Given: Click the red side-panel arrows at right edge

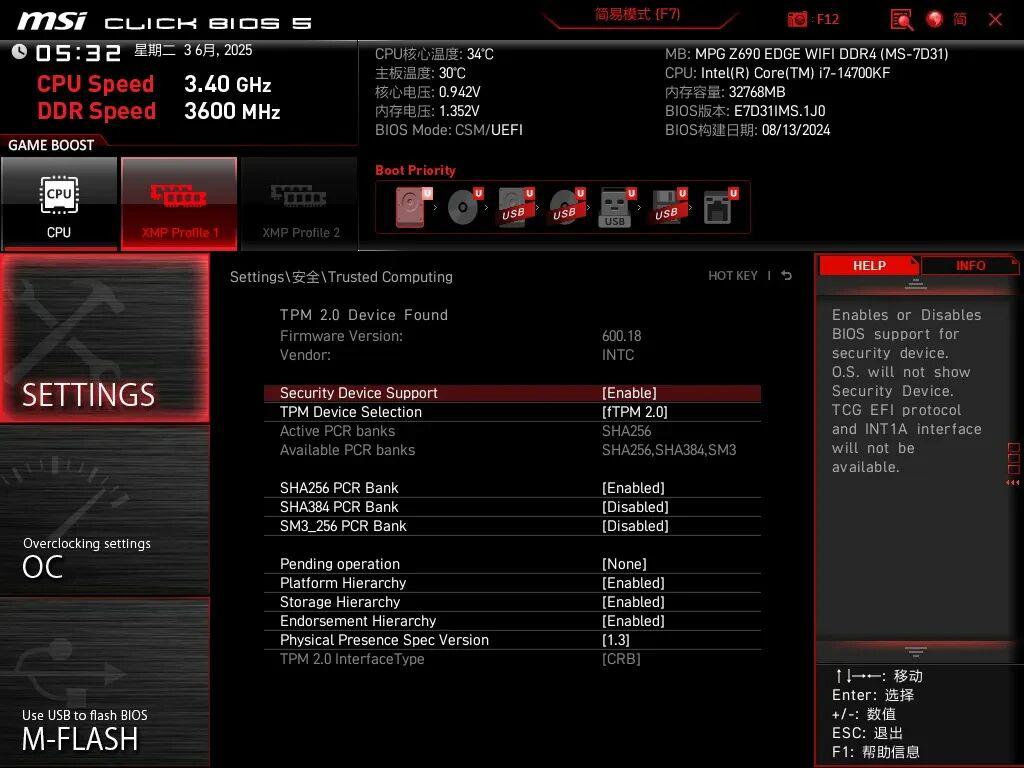Looking at the screenshot, I should [1013, 482].
